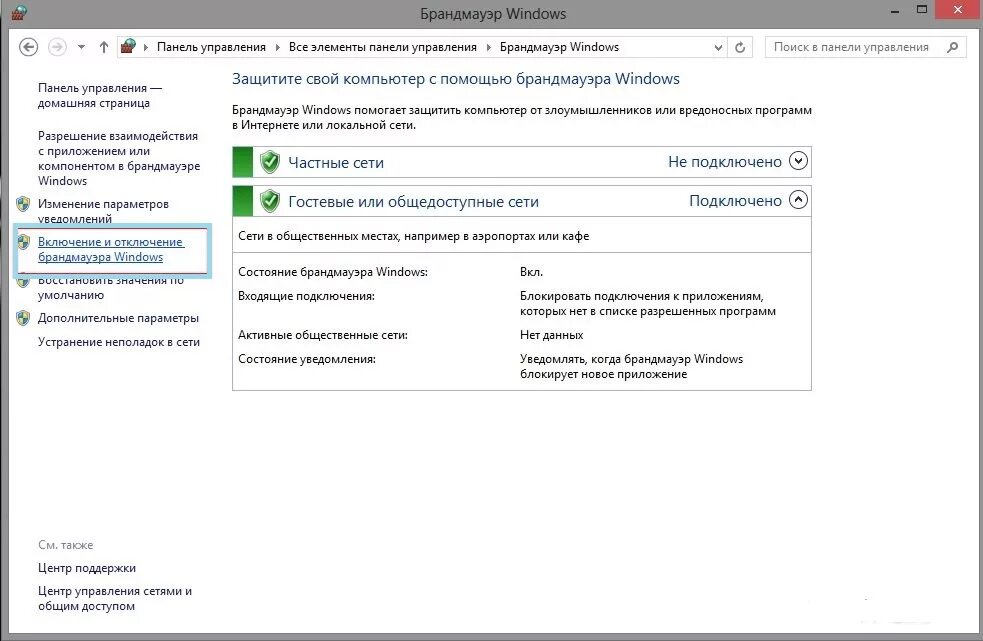Image resolution: width=983 pixels, height=641 pixels.
Task: Go forward with the Forward arrow button
Action: pyautogui.click(x=58, y=47)
